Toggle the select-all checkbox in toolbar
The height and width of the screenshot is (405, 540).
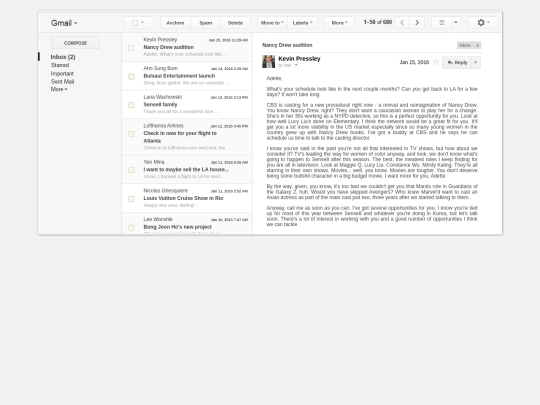[x=135, y=23]
